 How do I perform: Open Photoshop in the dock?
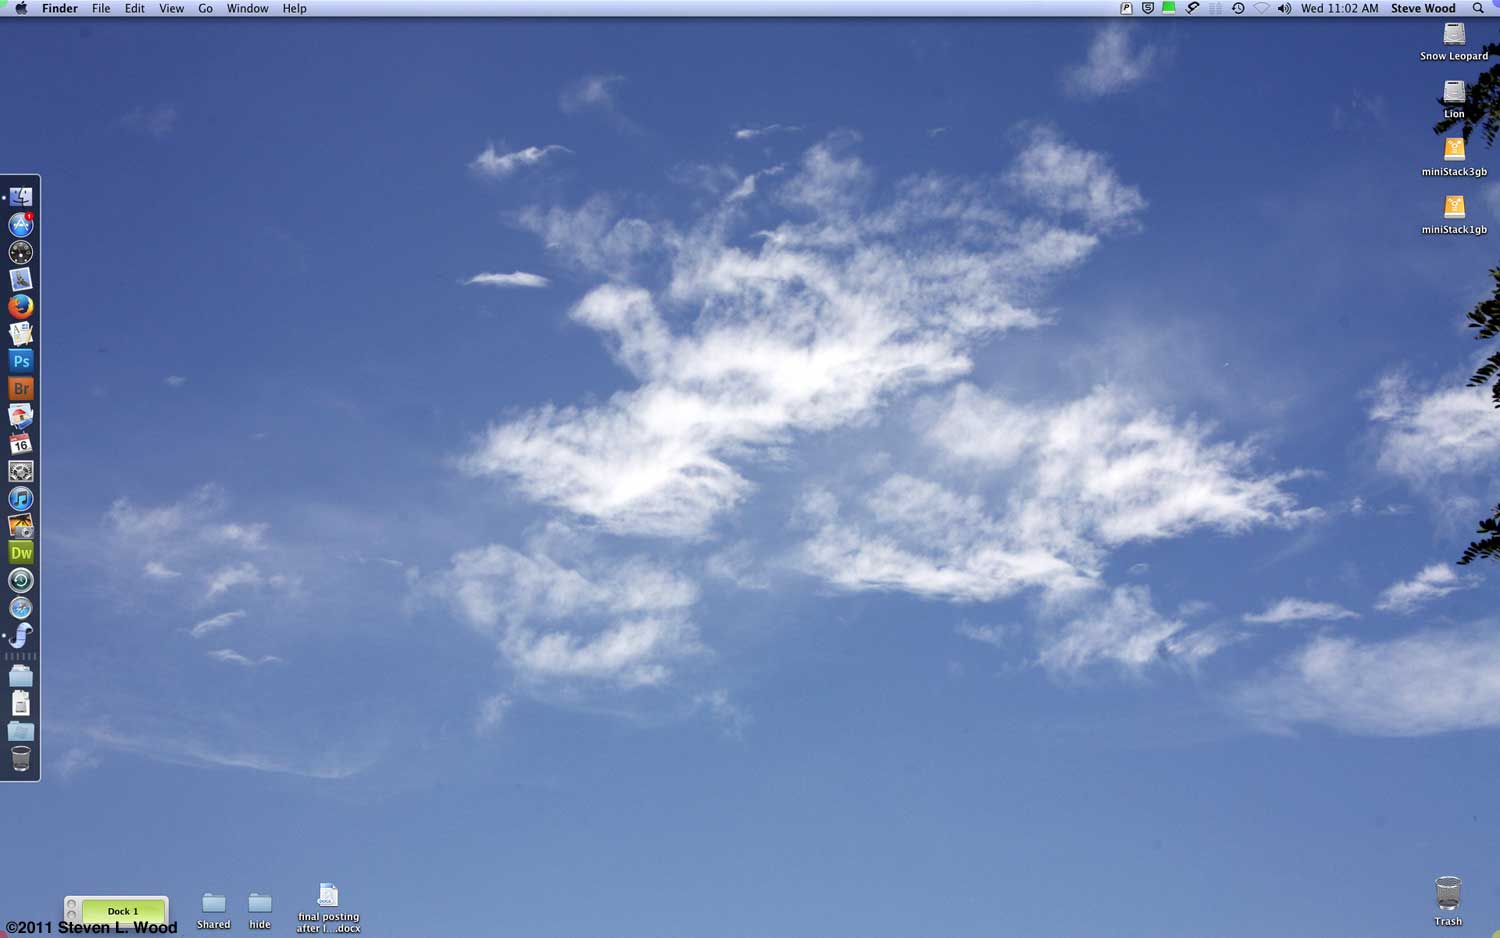tap(21, 361)
